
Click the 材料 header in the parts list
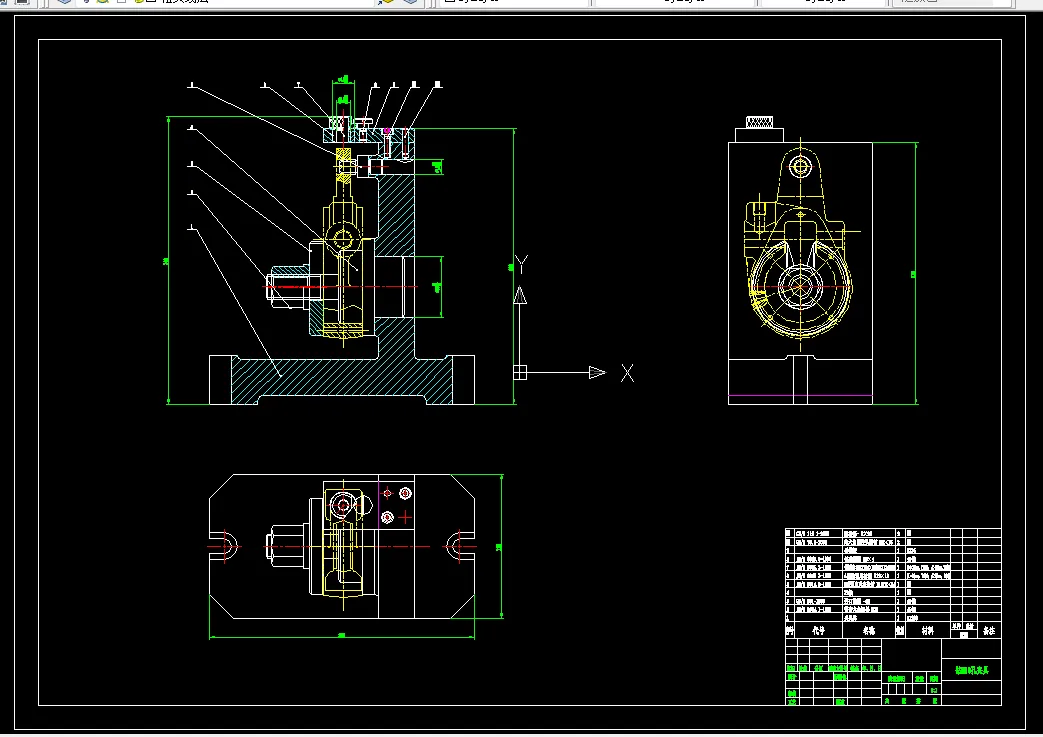click(927, 630)
